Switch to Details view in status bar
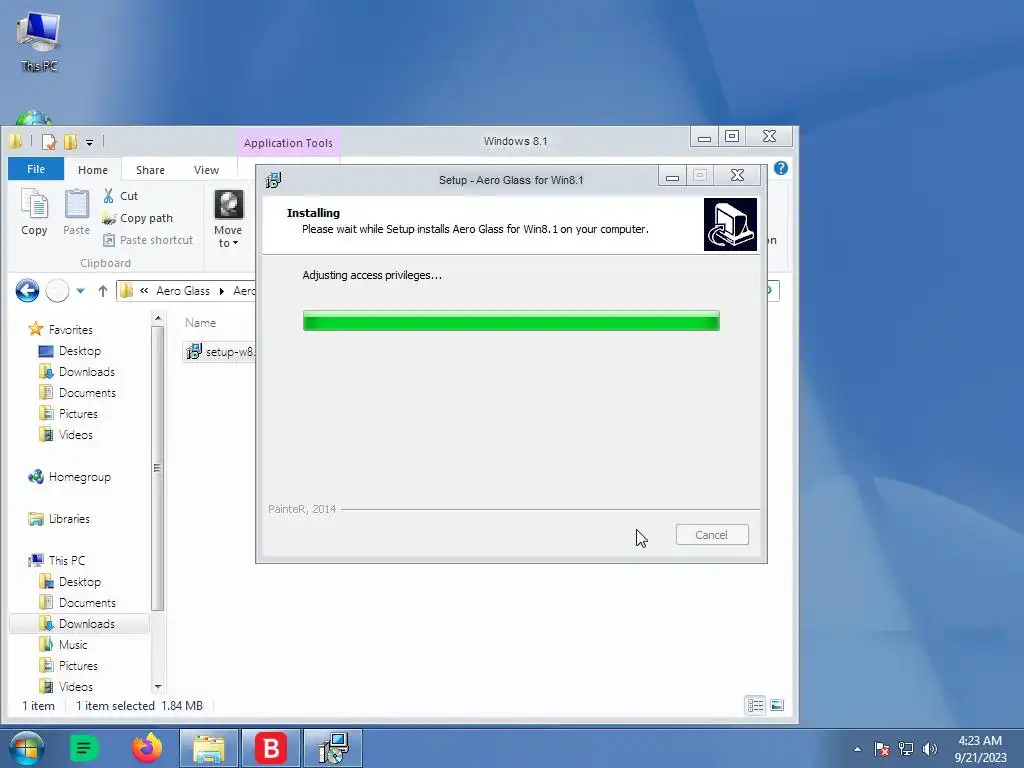 pyautogui.click(x=756, y=705)
